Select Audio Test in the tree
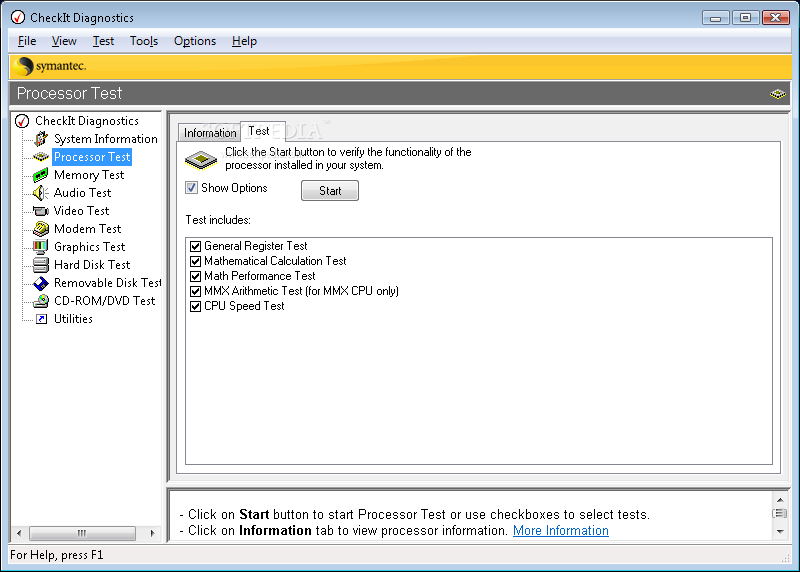This screenshot has height=572, width=800. [83, 193]
